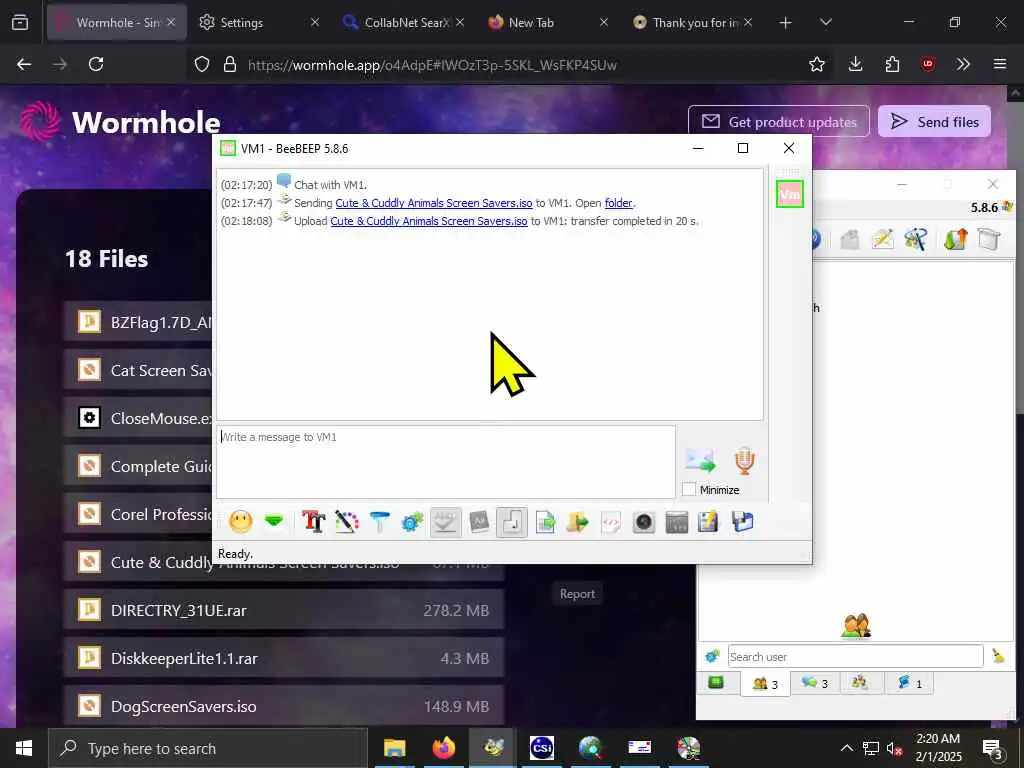Switch to the chats tab showing 3

[815, 683]
